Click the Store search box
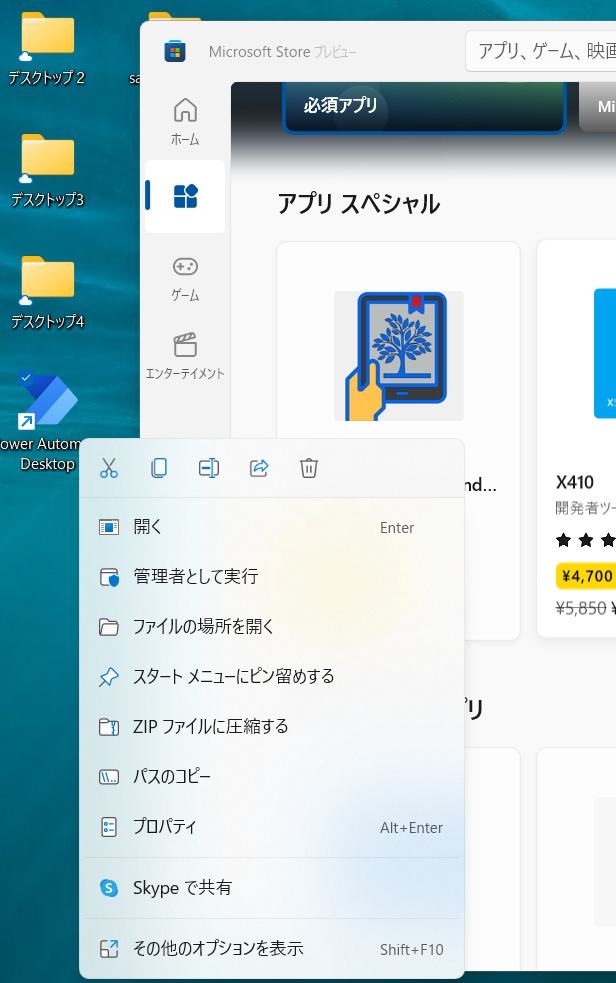 (x=540, y=51)
